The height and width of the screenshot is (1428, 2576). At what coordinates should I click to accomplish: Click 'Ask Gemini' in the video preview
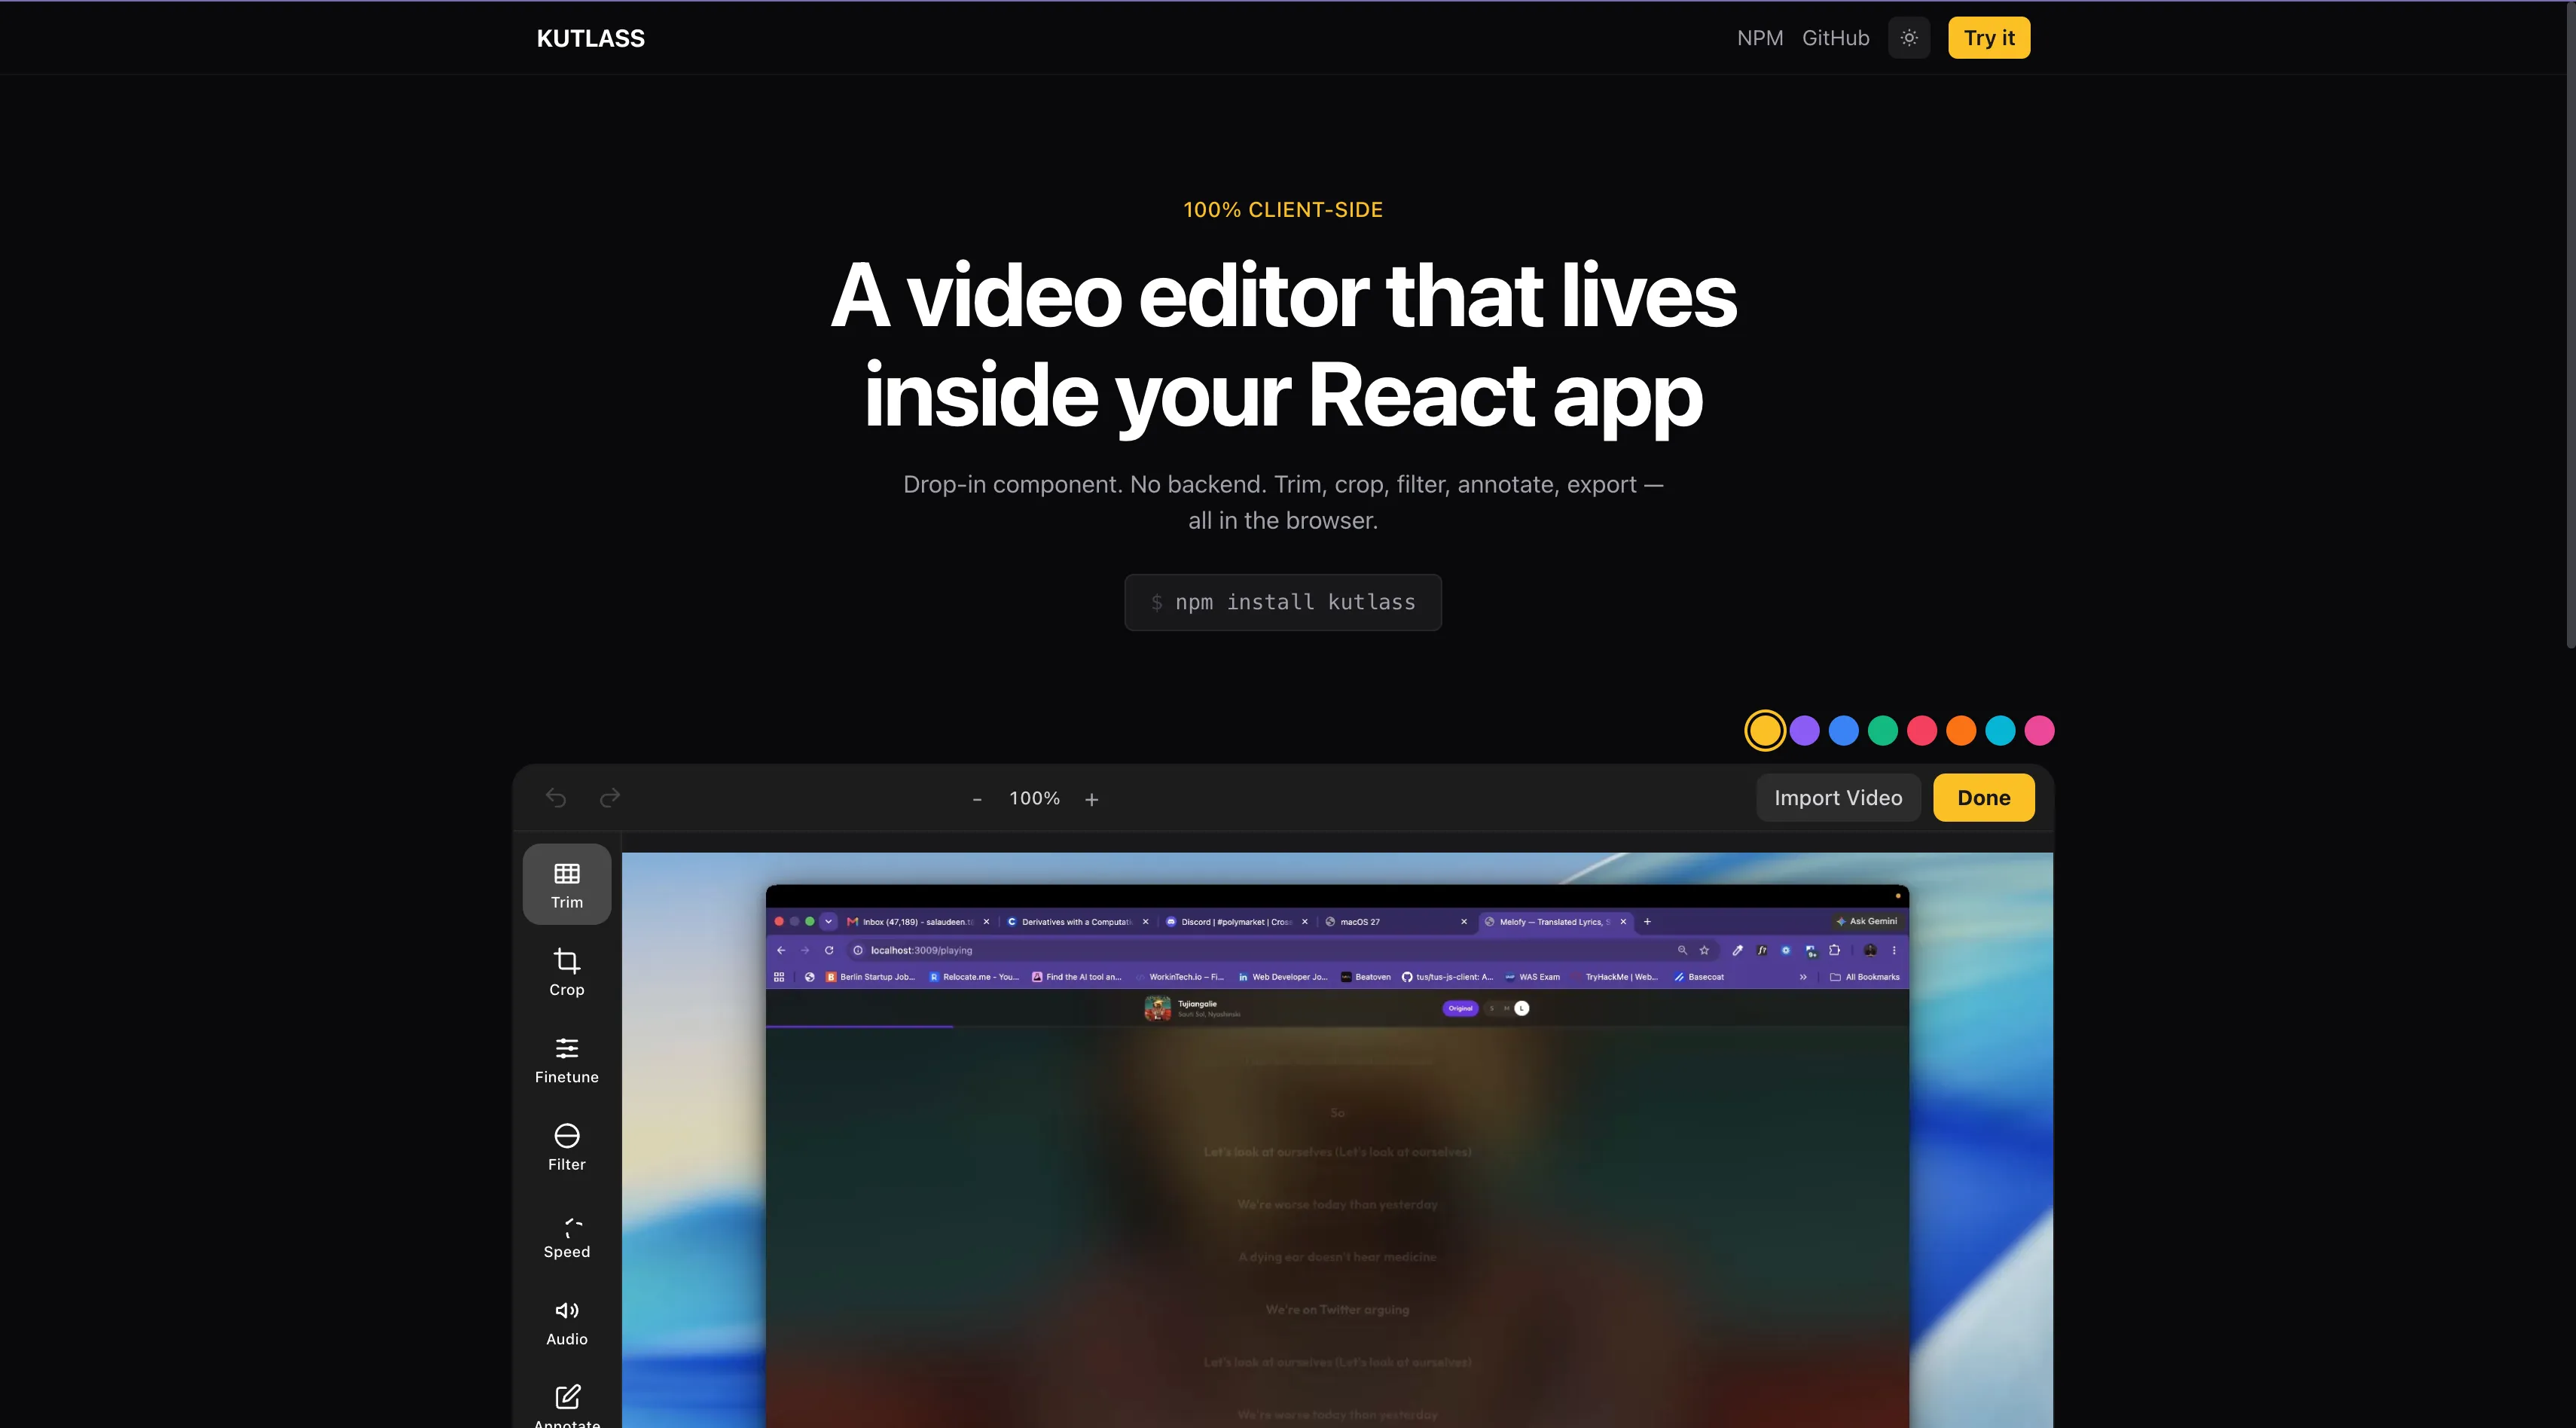click(x=1867, y=922)
